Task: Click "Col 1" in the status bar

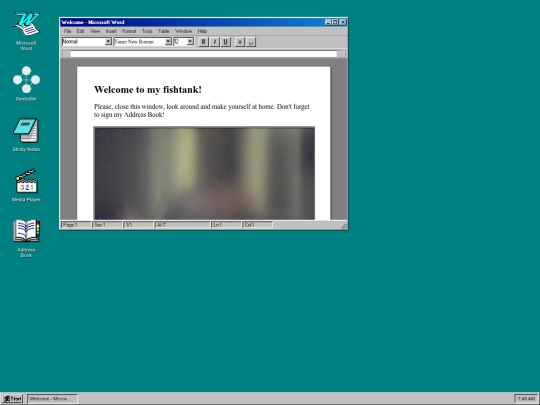Action: (257, 225)
